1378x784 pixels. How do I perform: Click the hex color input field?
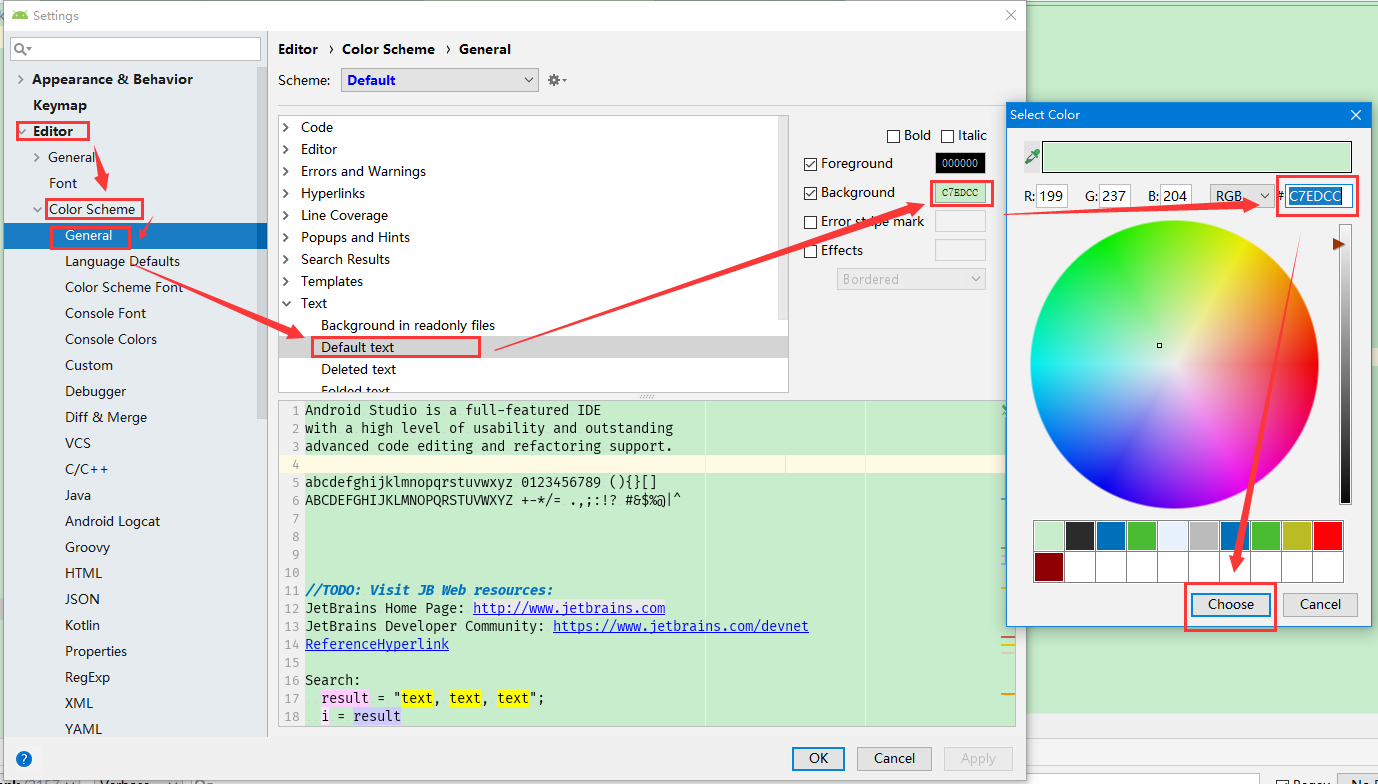[1320, 196]
